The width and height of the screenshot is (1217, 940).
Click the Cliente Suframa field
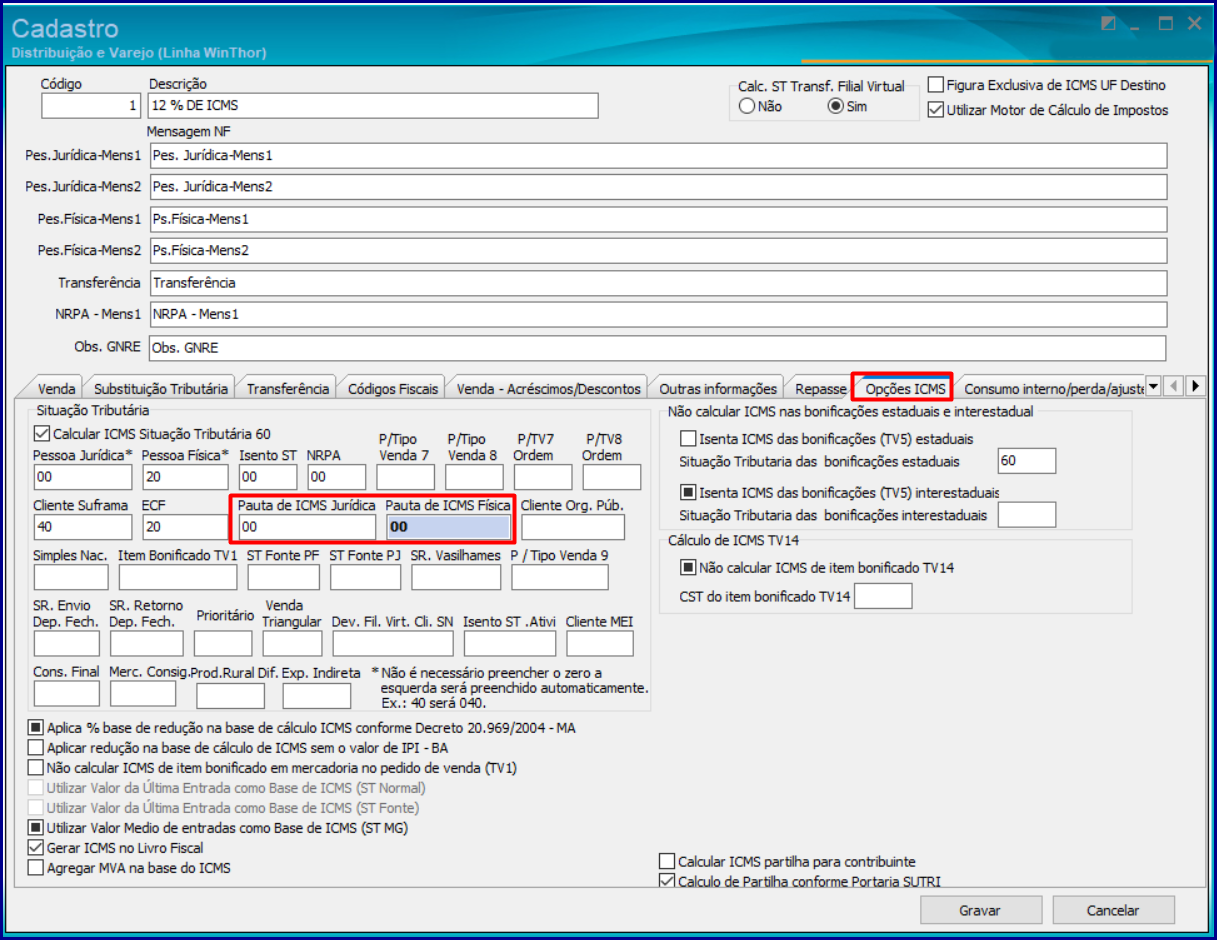[x=82, y=527]
